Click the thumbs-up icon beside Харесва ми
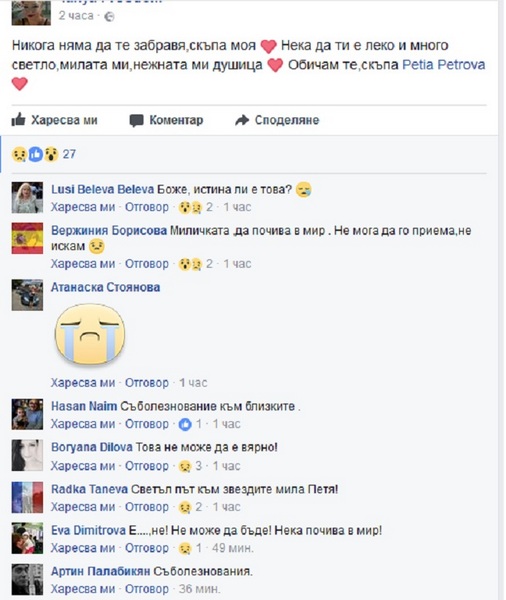 coord(18,120)
